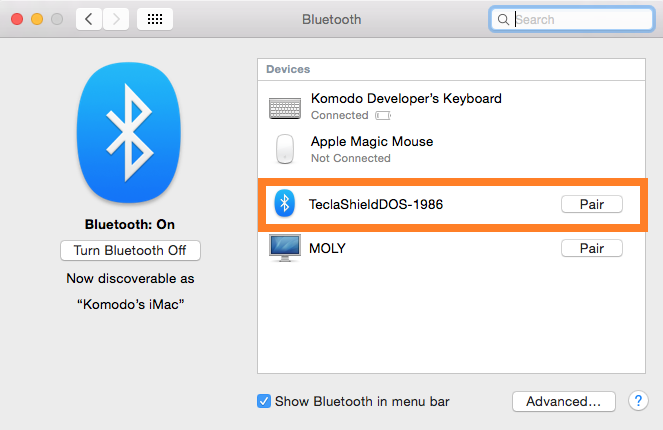
Task: Click the Bluetooth icon beside TeclaShieldDOS-1986
Action: pyautogui.click(x=285, y=204)
